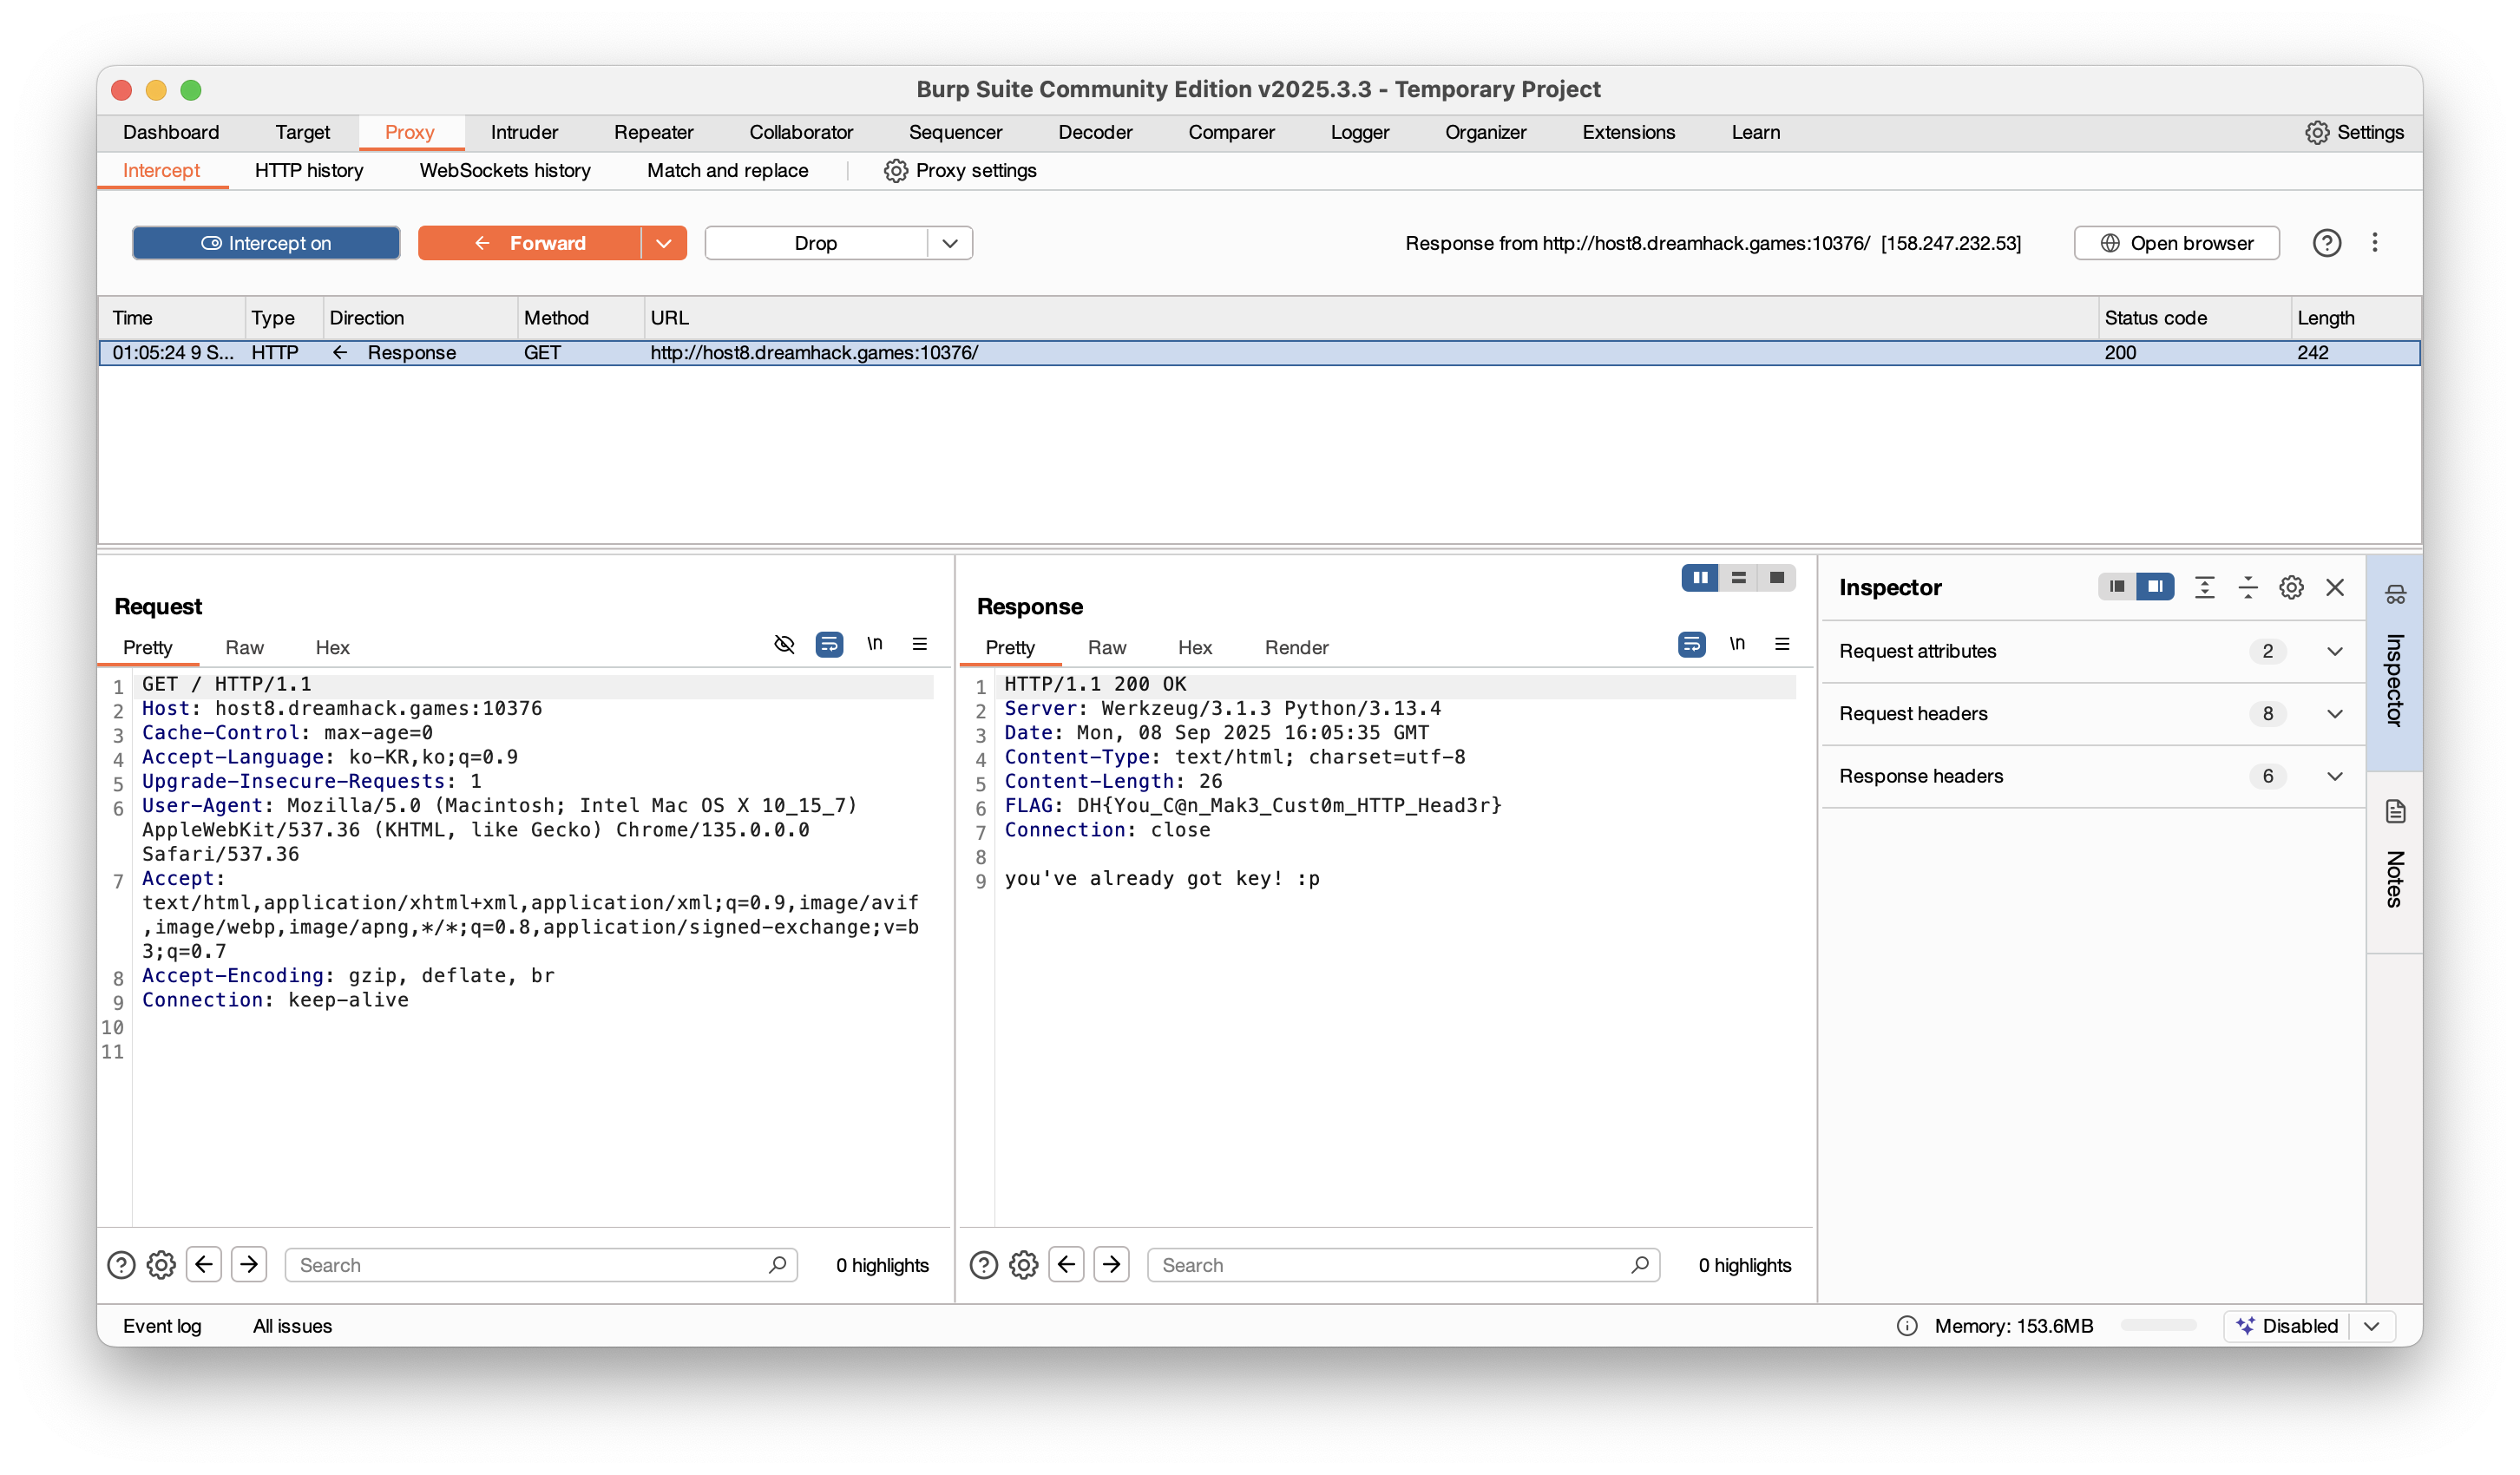The width and height of the screenshot is (2520, 1475).
Task: Click the Proxy help question mark icon
Action: pyautogui.click(x=2327, y=243)
